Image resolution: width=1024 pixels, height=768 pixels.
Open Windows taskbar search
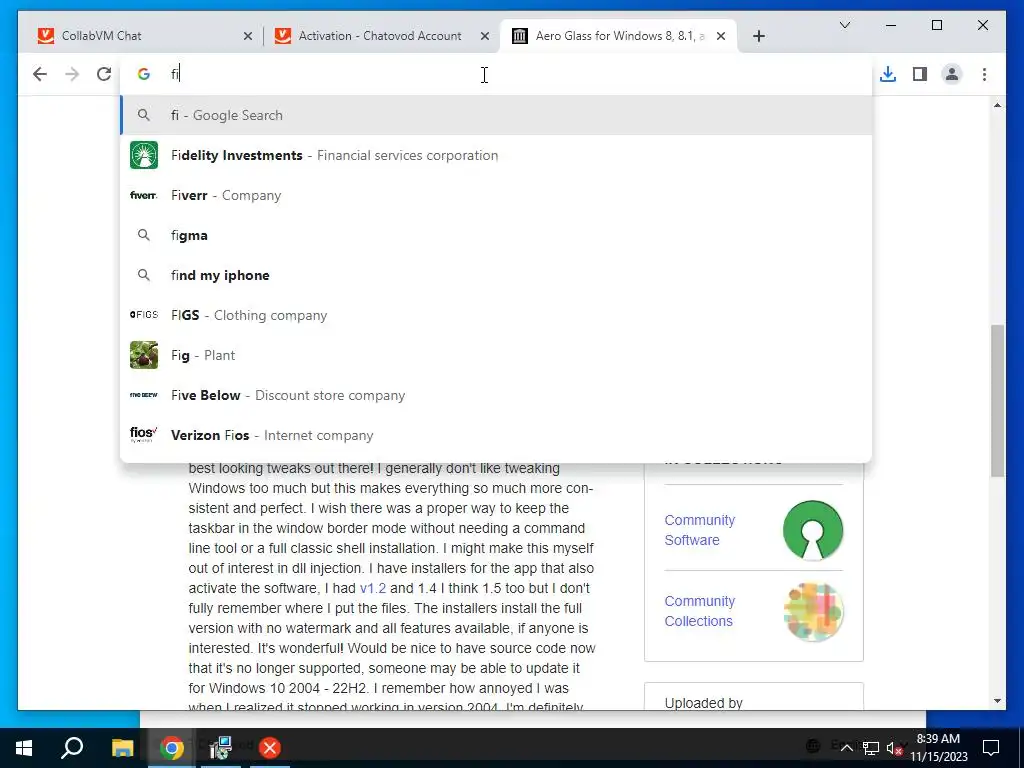coord(72,748)
